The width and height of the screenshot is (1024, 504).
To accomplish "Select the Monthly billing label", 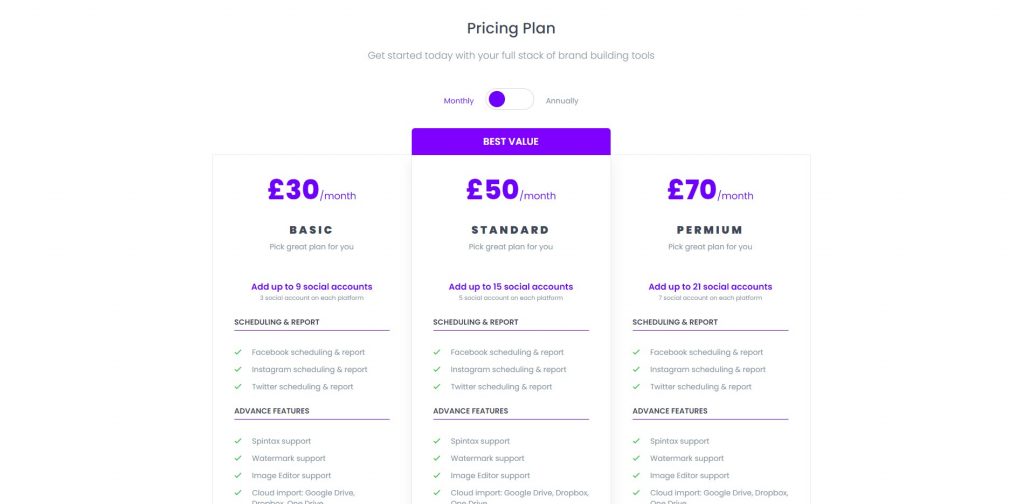I will 458,101.
